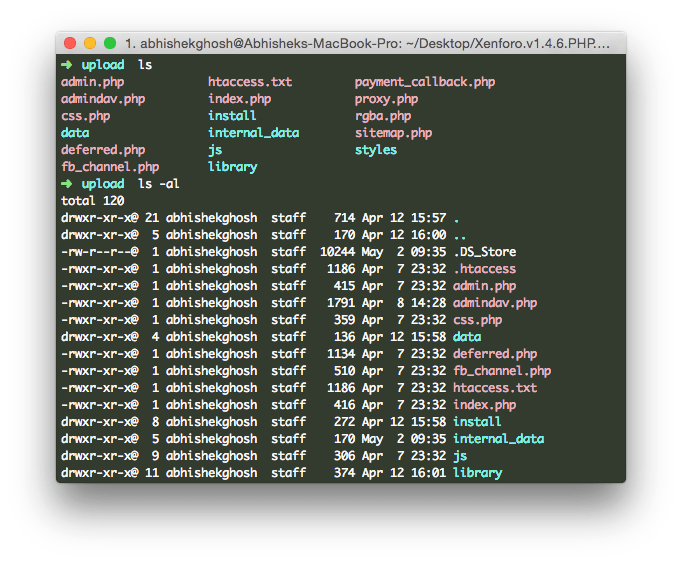This screenshot has height=563, width=682.
Task: Click the yellow minimize window button
Action: pyautogui.click(x=90, y=43)
